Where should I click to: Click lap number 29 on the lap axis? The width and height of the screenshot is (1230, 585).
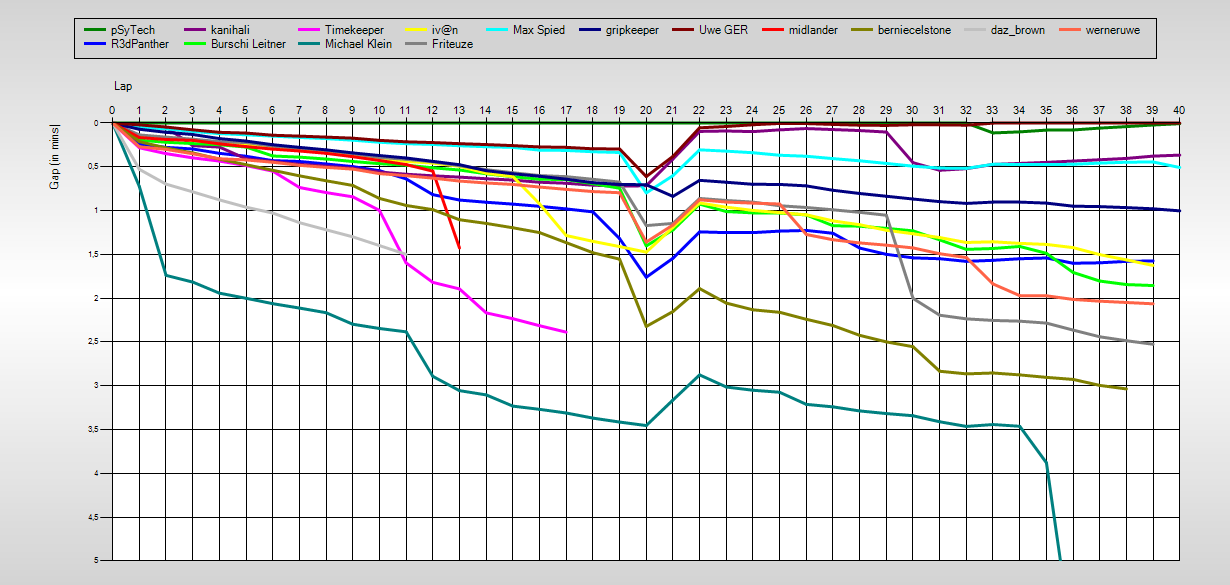(886, 111)
